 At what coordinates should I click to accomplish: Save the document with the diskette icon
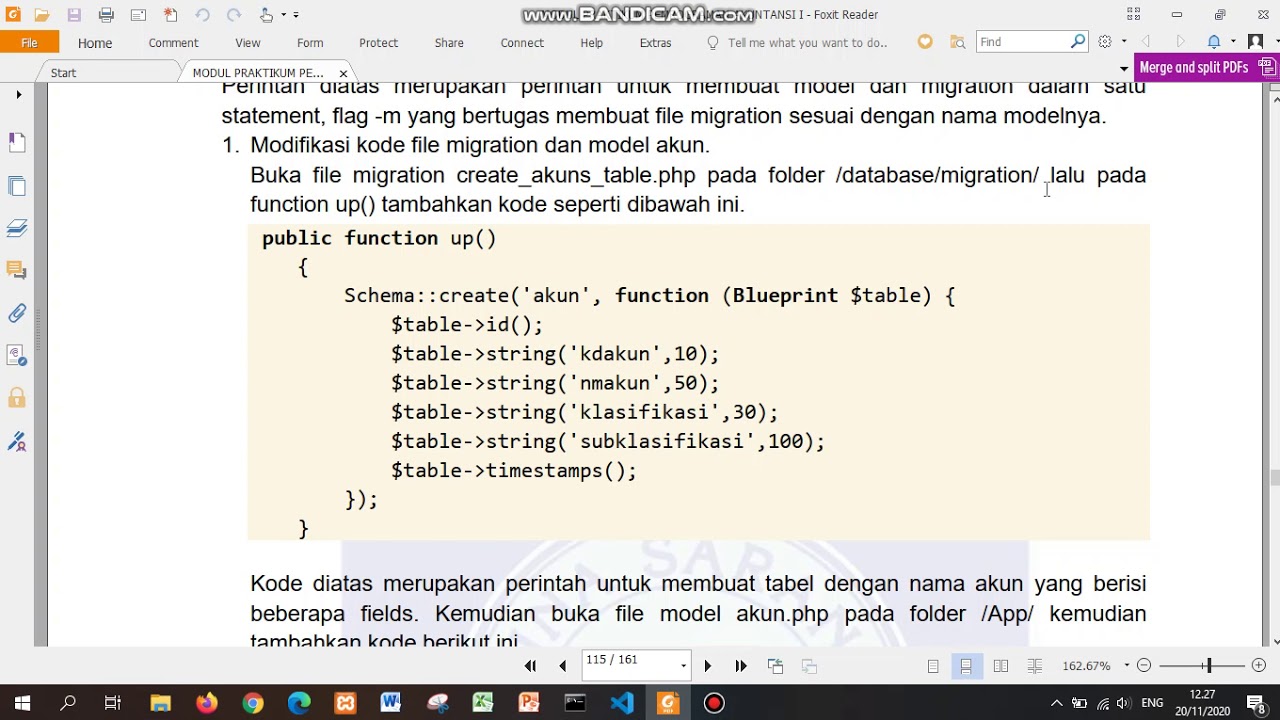74,15
